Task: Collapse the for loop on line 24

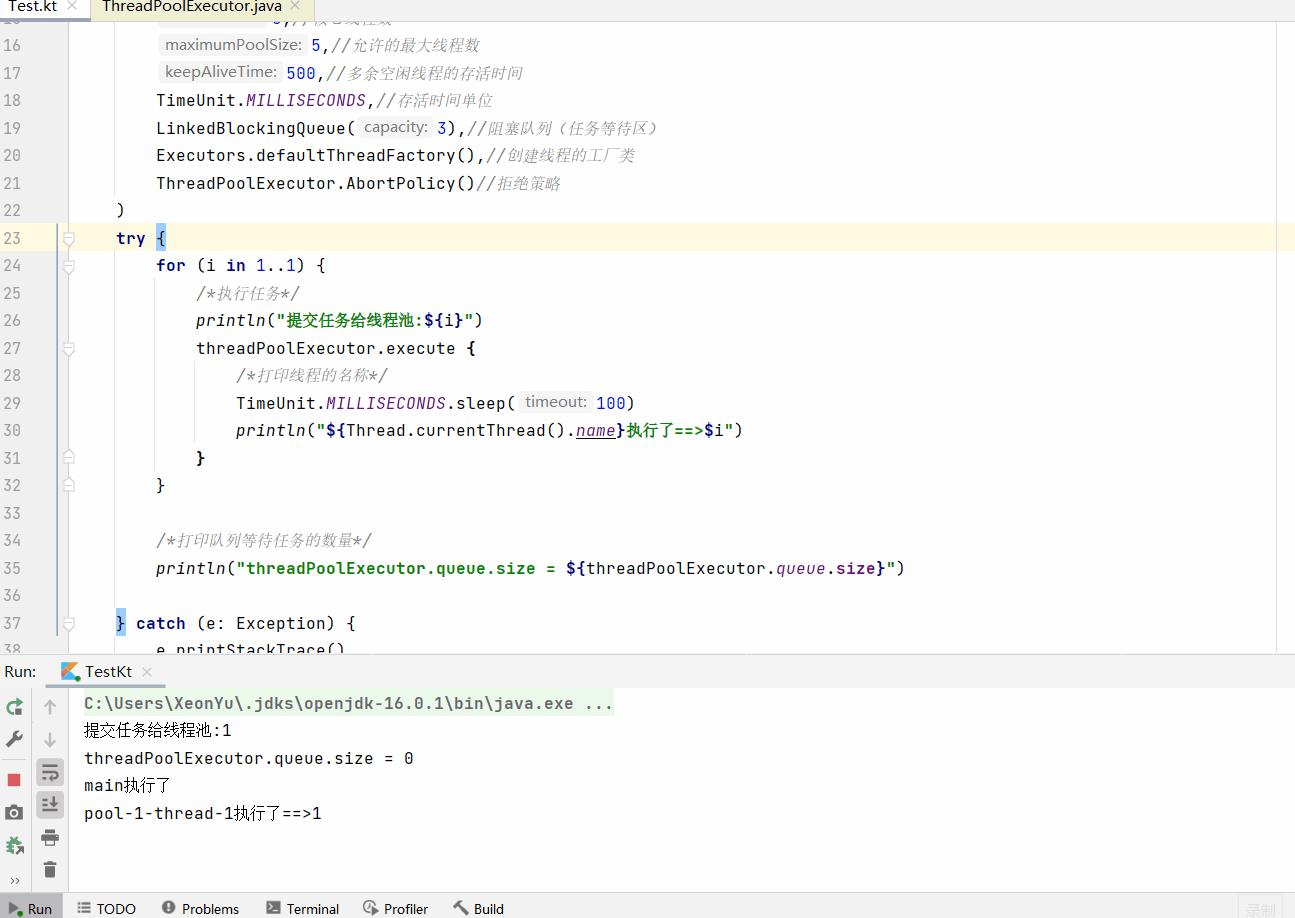Action: pos(69,266)
